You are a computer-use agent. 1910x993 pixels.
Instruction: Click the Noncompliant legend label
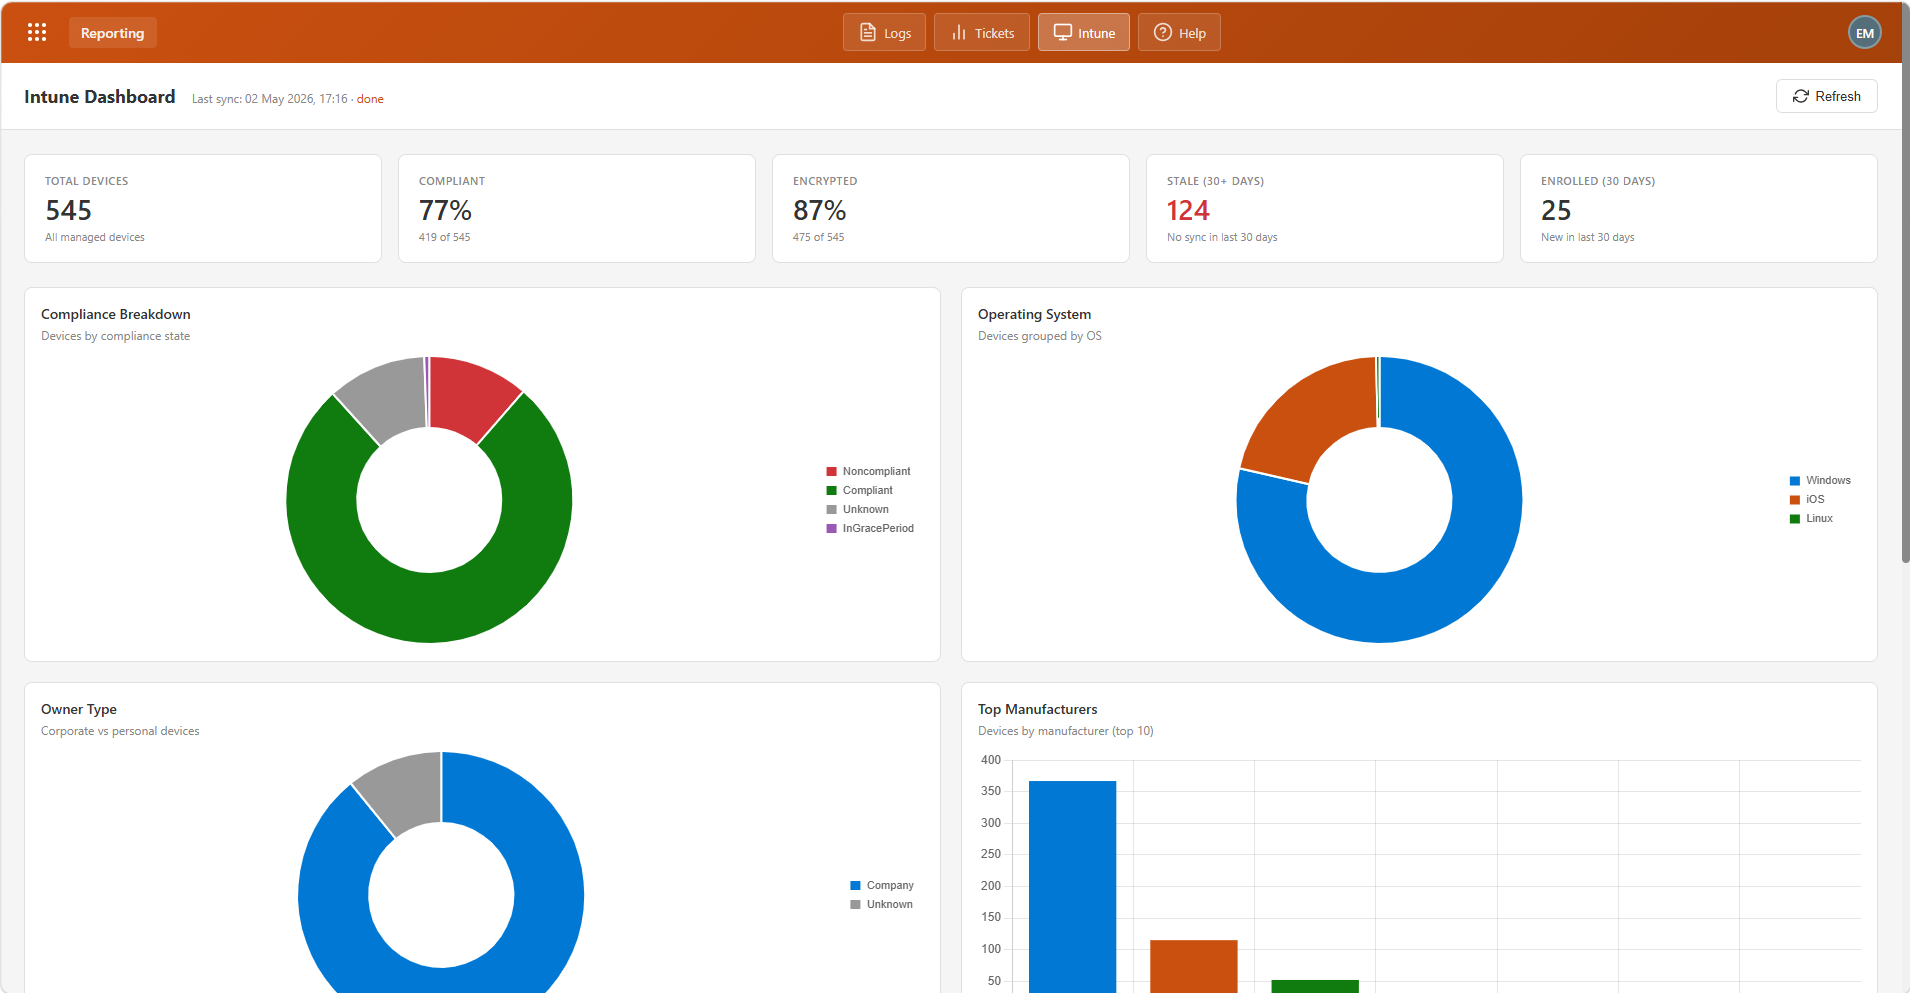(876, 471)
